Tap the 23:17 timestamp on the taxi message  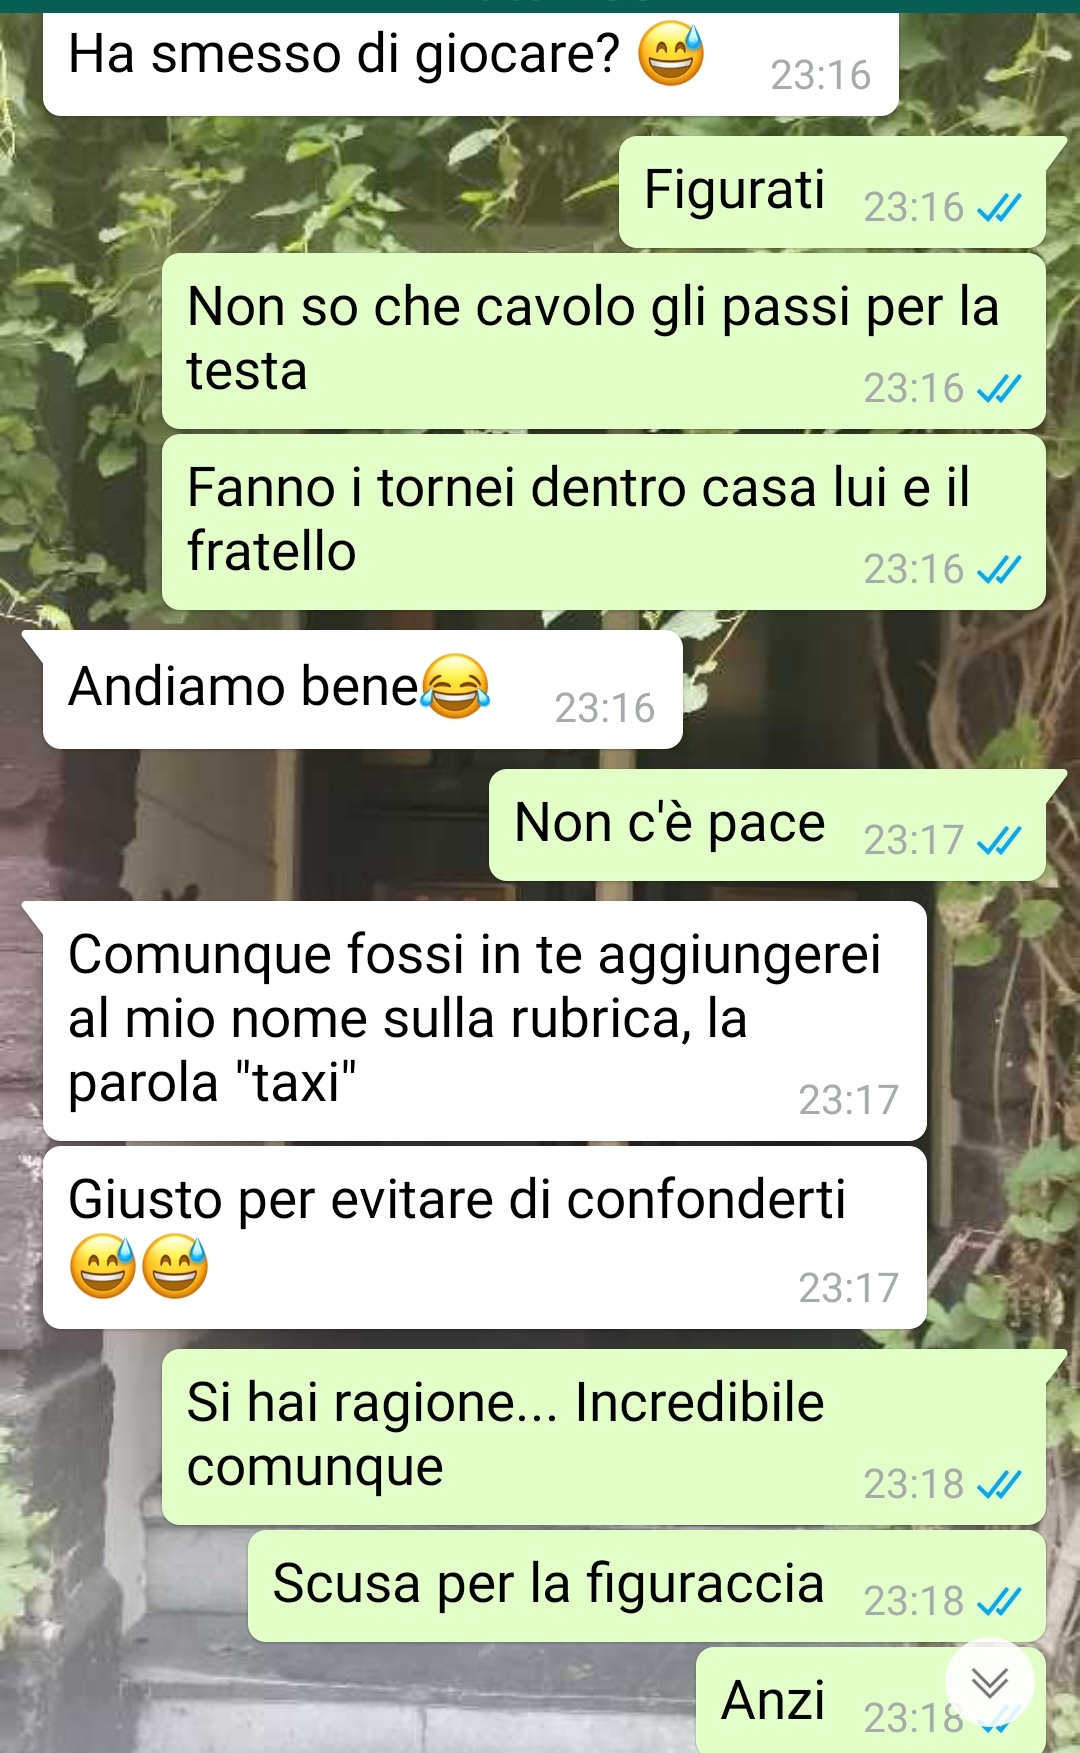(849, 1100)
